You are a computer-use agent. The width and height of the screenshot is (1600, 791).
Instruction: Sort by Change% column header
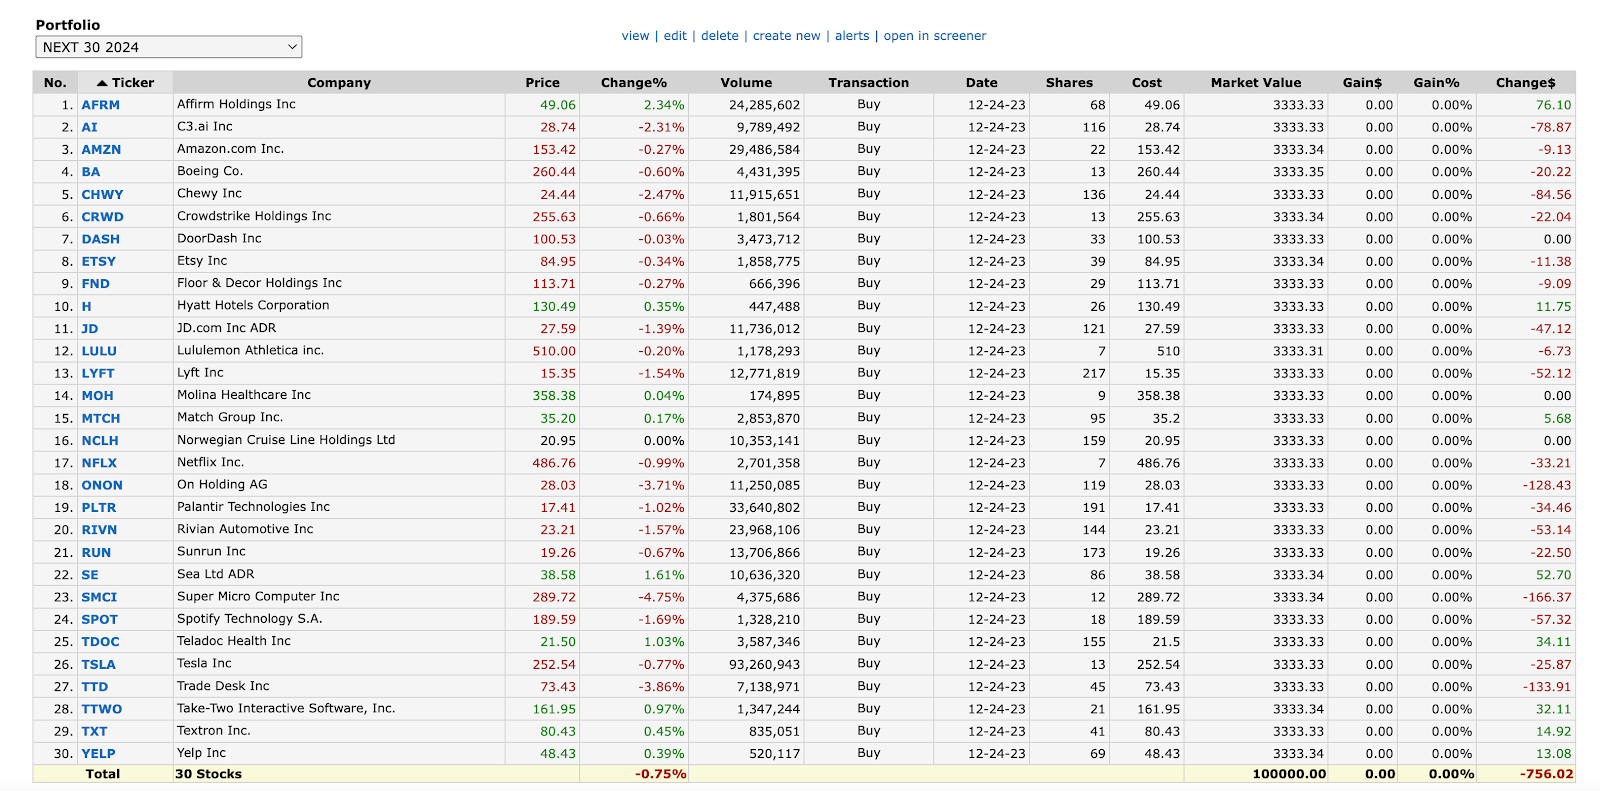[x=634, y=83]
